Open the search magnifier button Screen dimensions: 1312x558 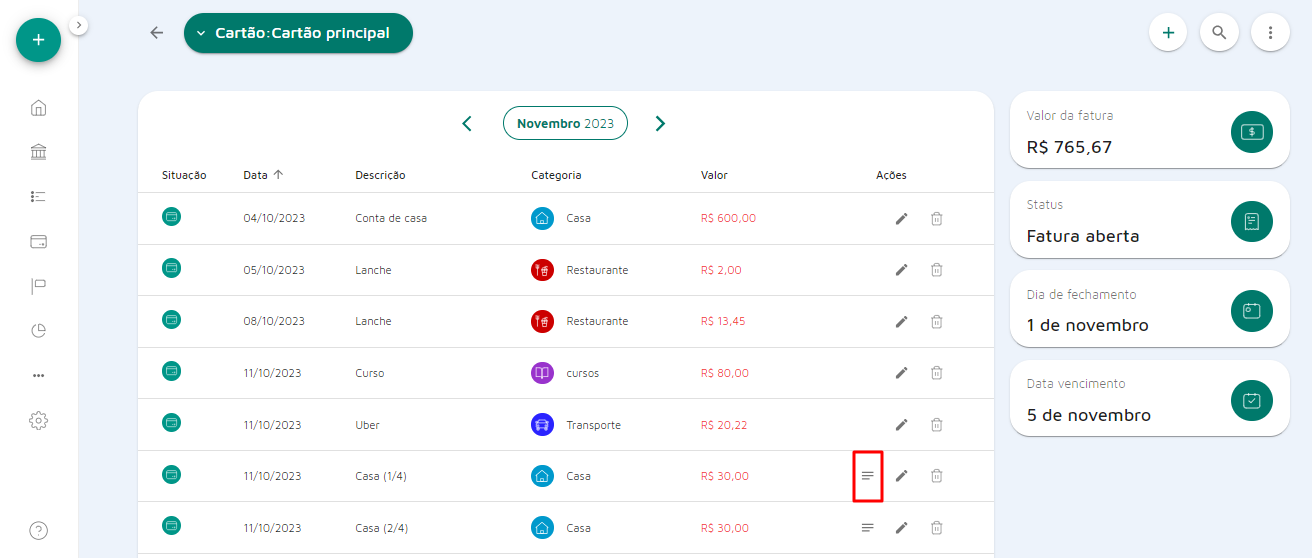pyautogui.click(x=1219, y=32)
